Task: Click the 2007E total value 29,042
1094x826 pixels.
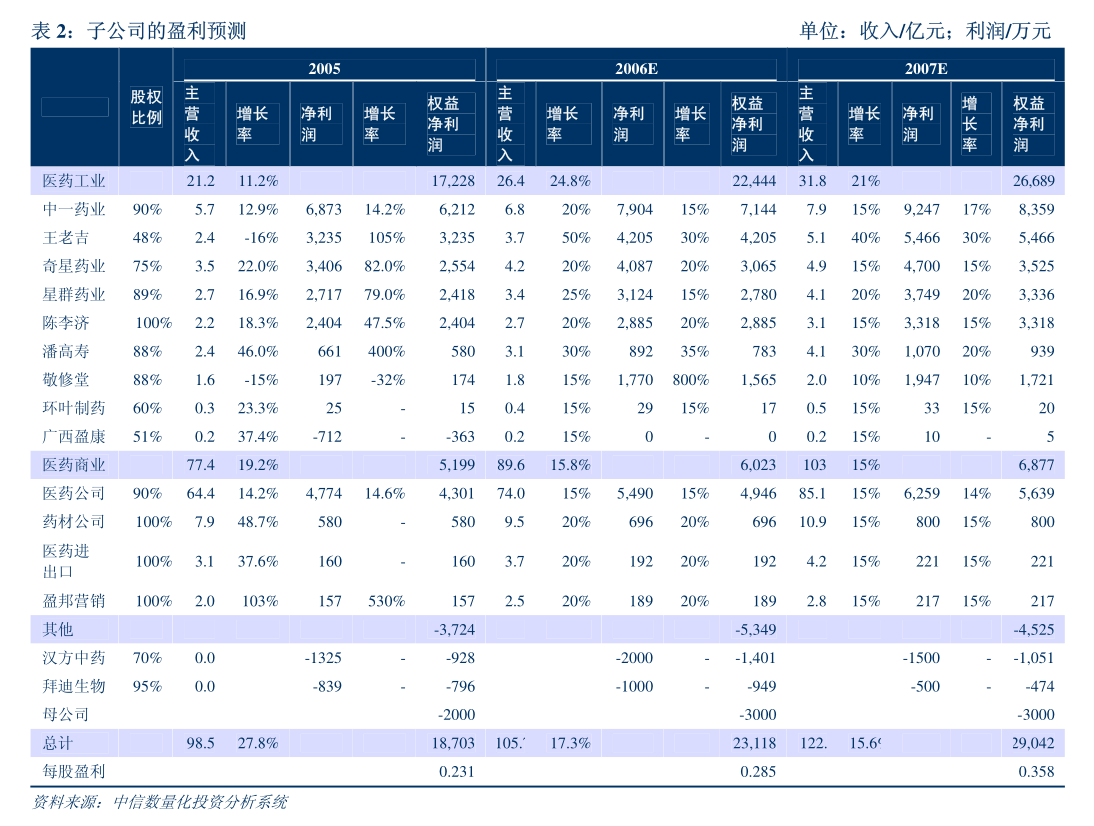Action: click(1031, 743)
